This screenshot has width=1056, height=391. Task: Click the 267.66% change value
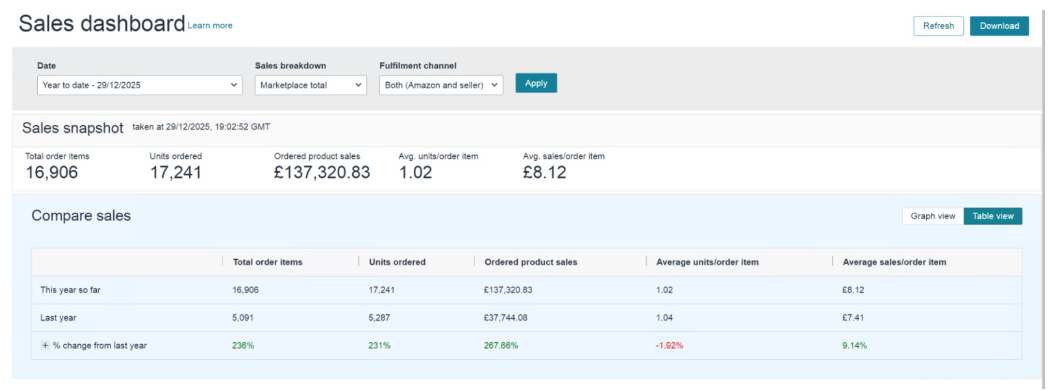coord(501,345)
